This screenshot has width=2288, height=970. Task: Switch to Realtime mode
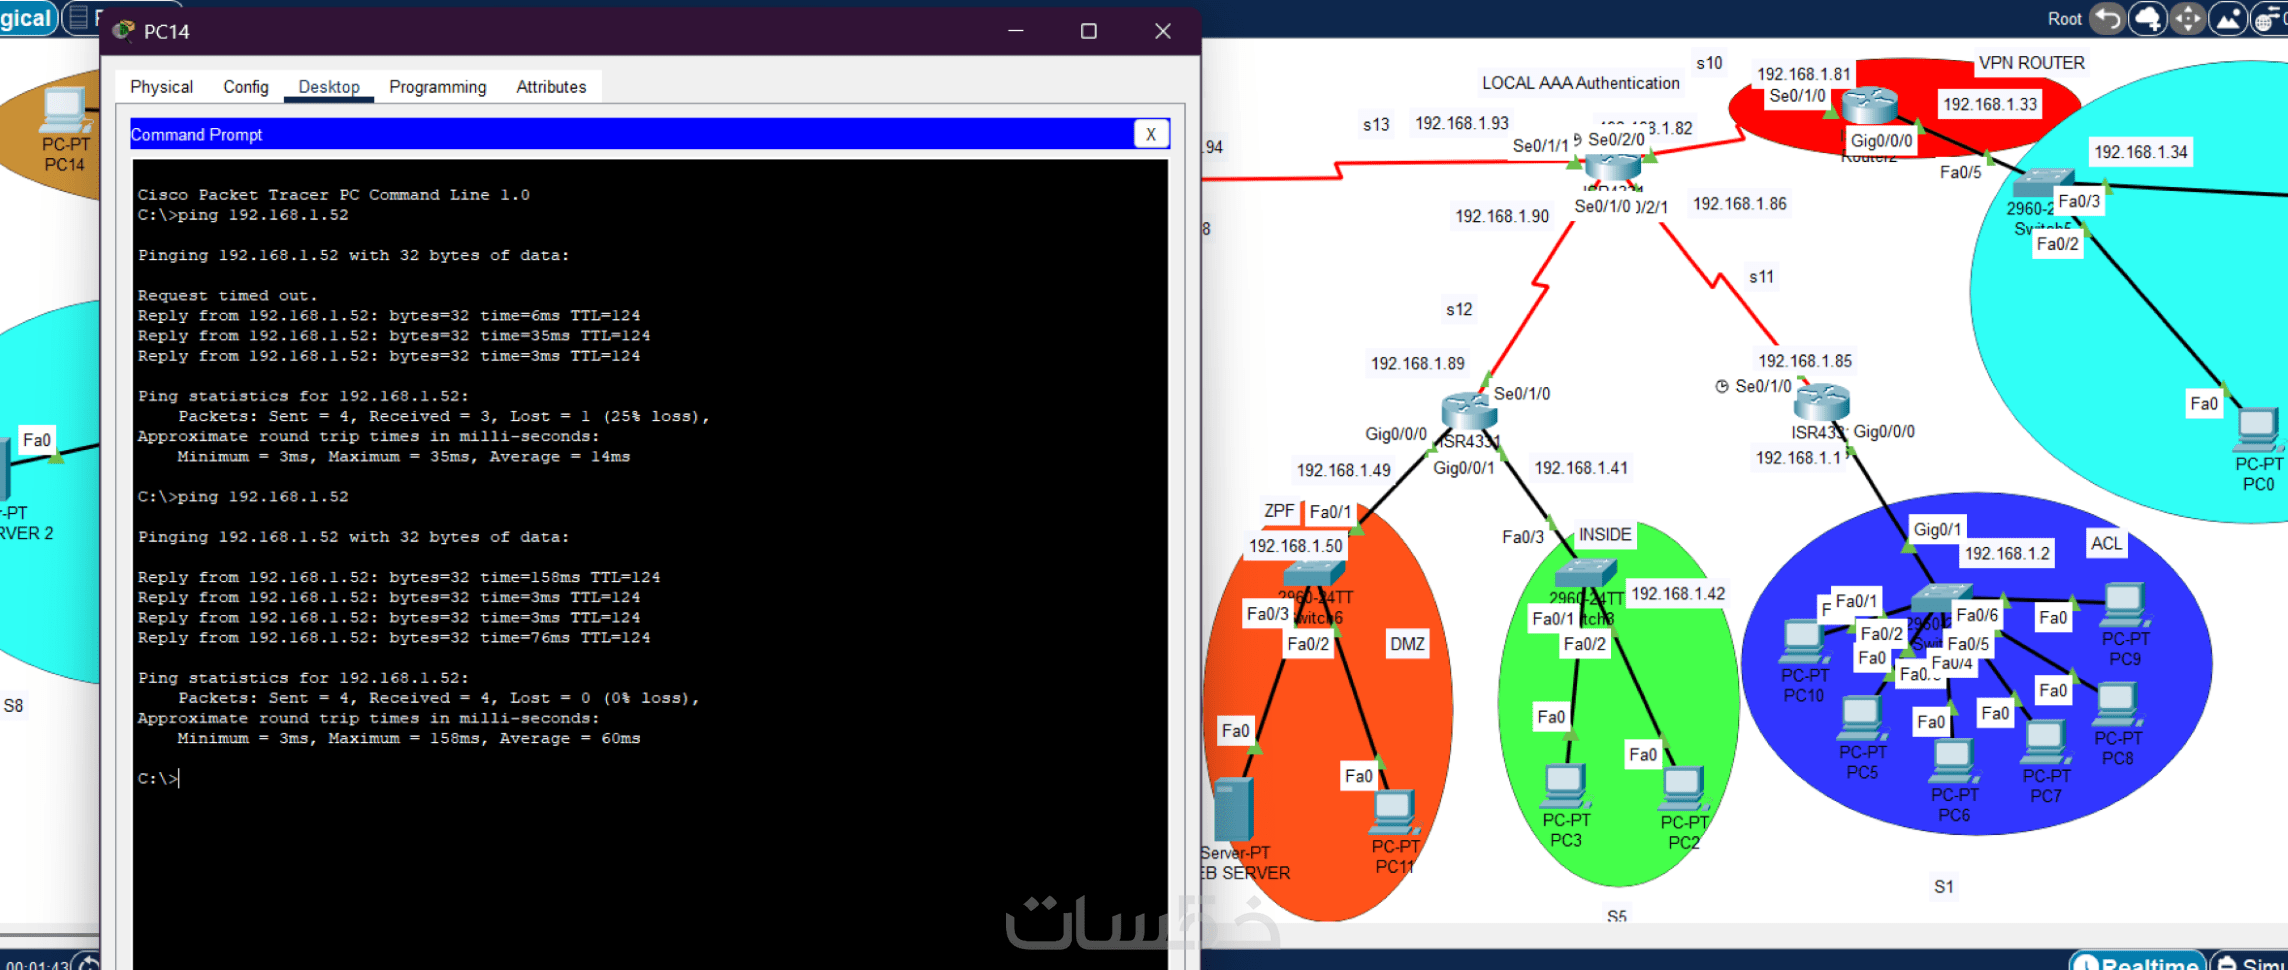point(2138,962)
